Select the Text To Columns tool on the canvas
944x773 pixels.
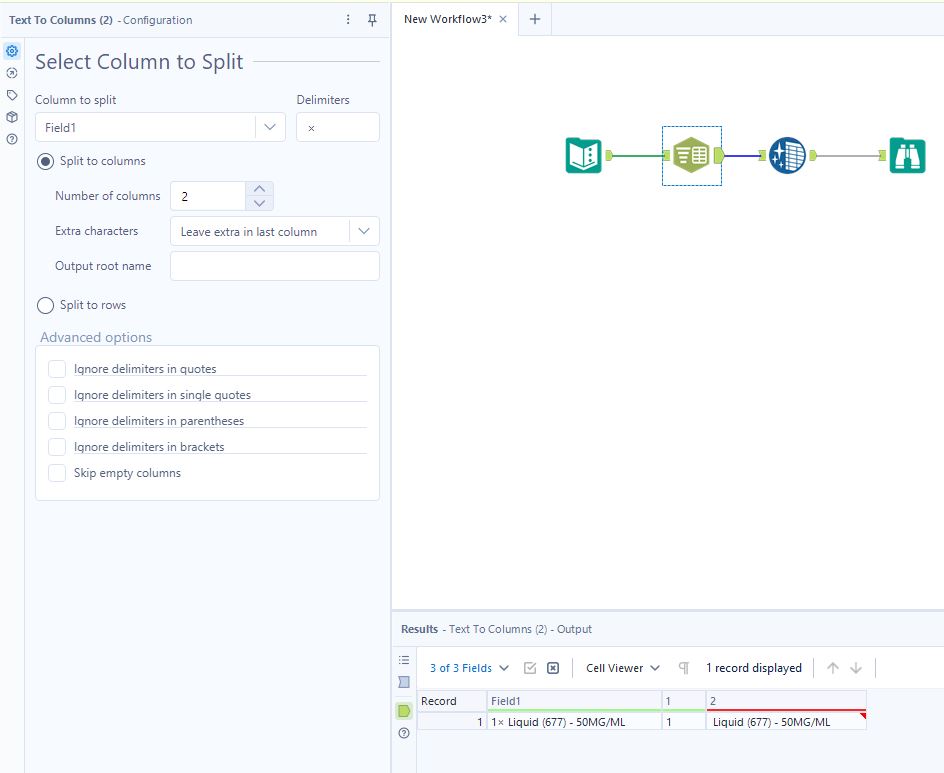(x=691, y=156)
